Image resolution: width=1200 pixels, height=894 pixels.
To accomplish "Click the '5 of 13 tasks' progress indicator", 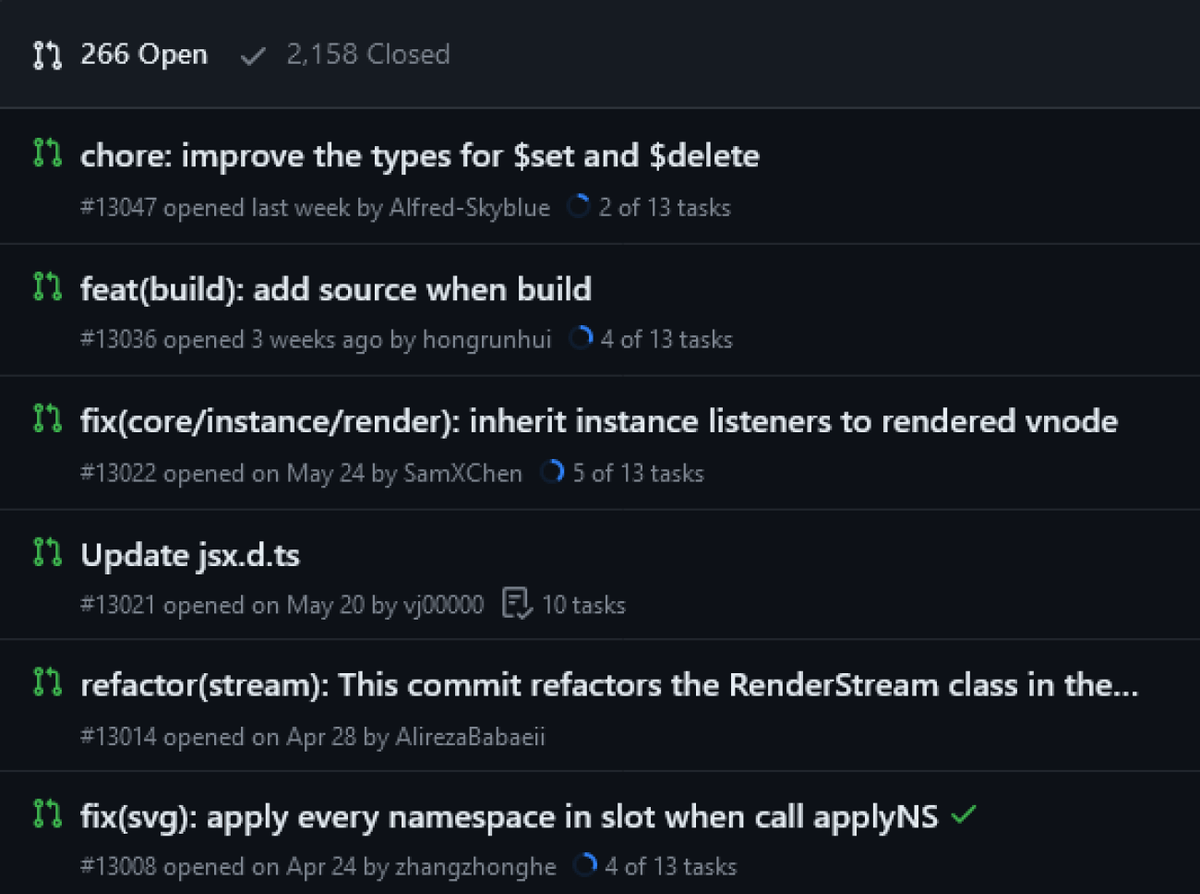I will (x=637, y=473).
